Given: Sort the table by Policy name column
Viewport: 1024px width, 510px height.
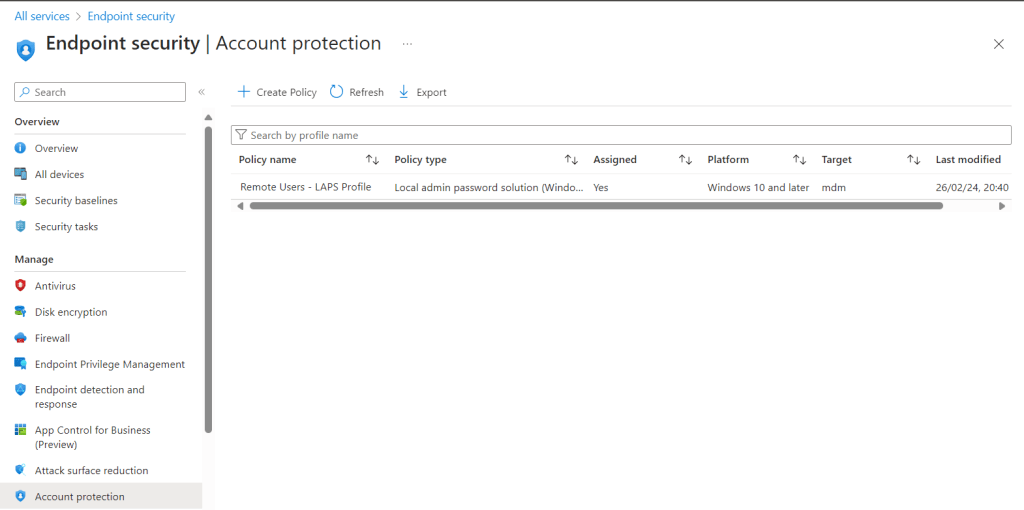Looking at the screenshot, I should pyautogui.click(x=372, y=160).
